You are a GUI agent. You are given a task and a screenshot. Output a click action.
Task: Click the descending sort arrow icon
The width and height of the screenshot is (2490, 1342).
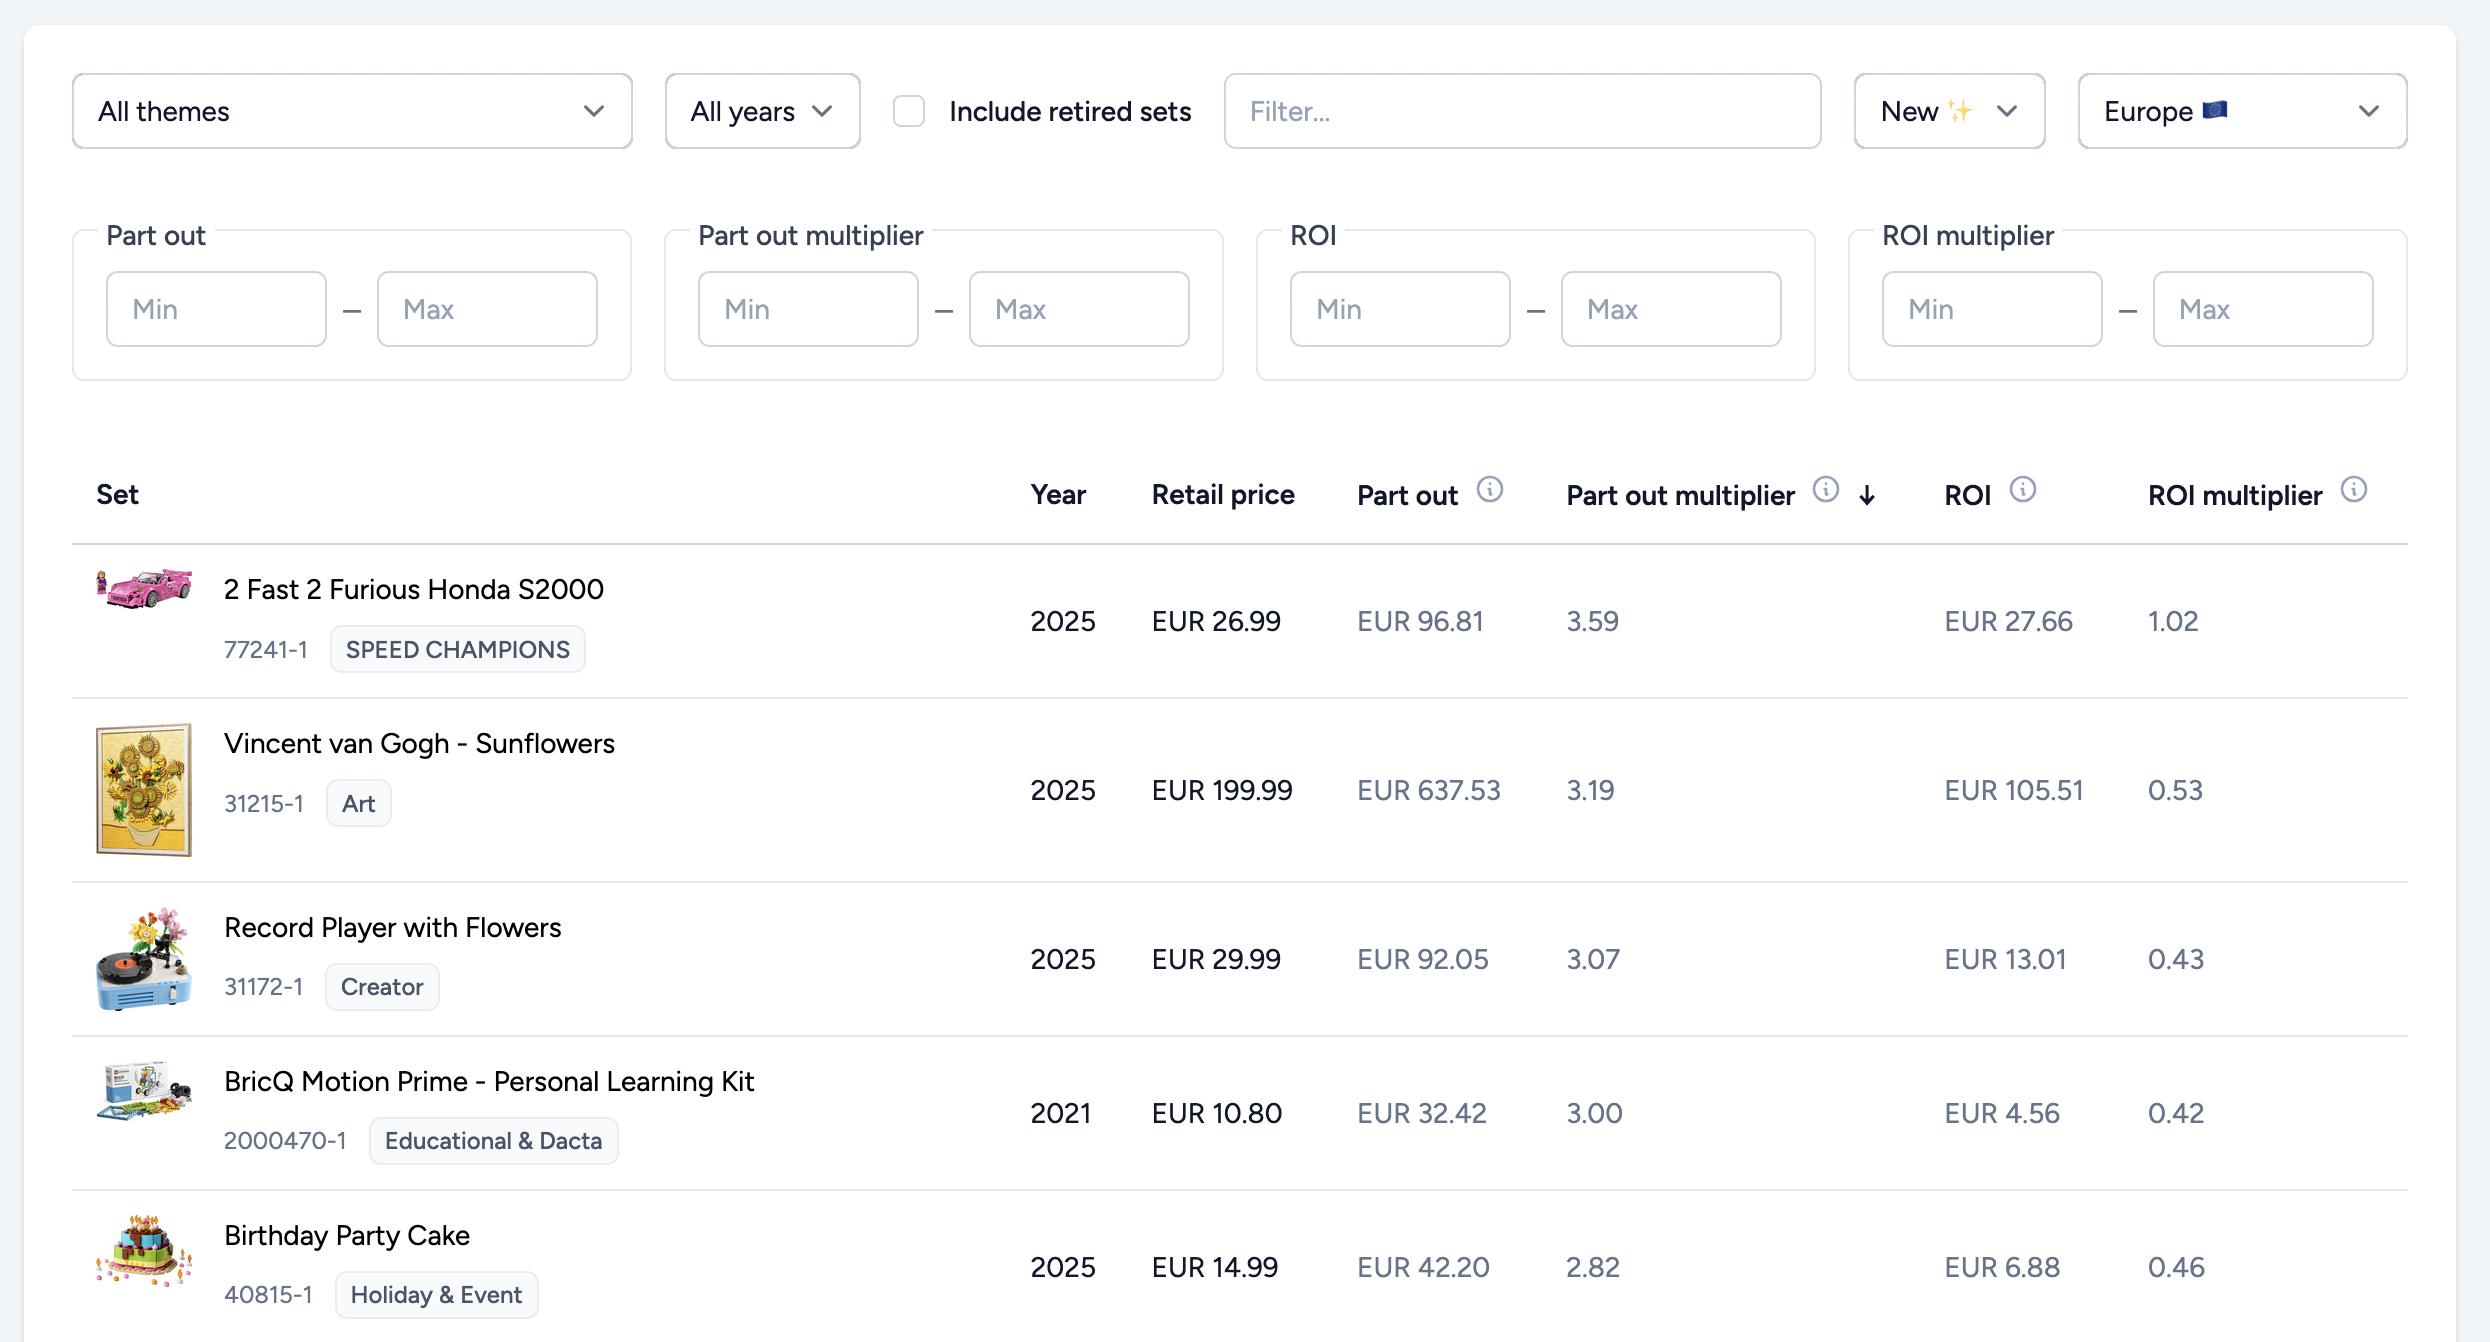1867,495
